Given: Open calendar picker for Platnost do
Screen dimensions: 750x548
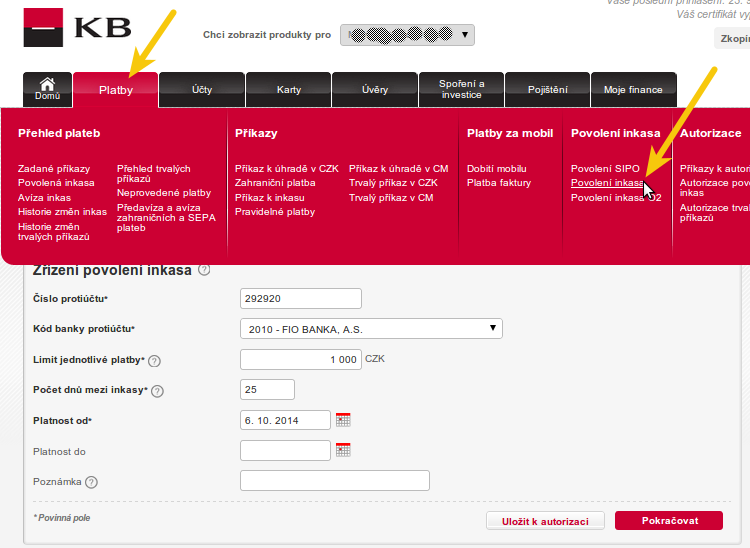Looking at the screenshot, I should [x=343, y=450].
